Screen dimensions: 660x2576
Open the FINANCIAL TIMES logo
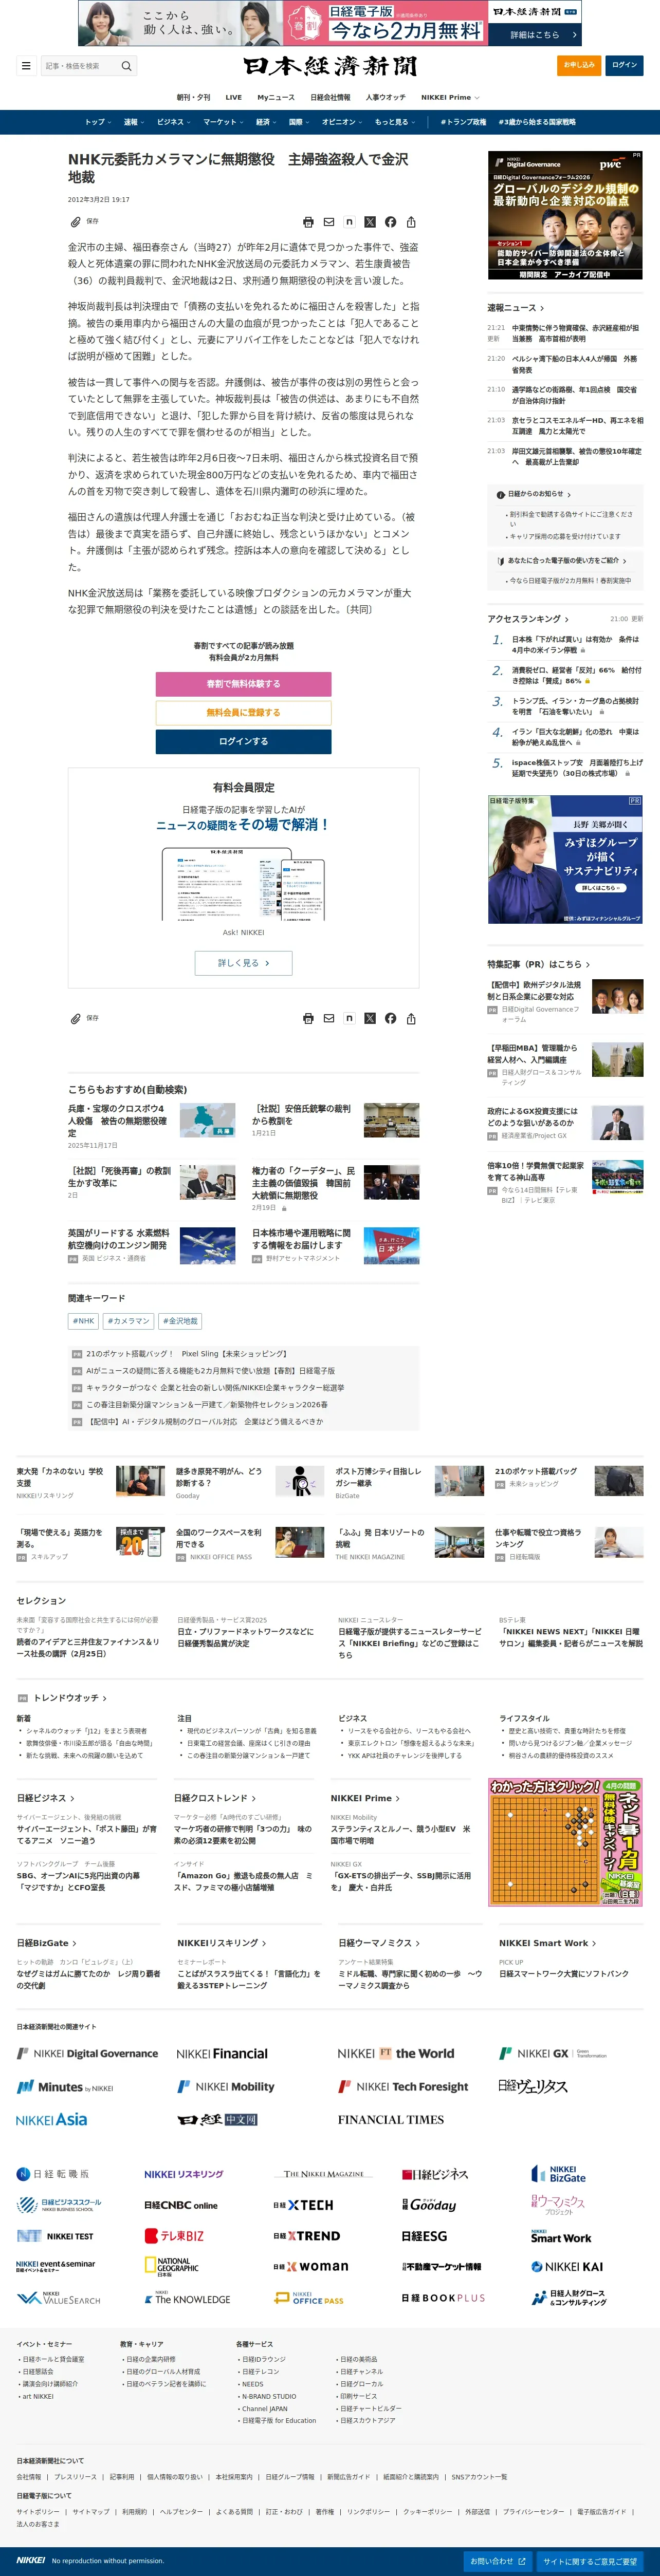point(390,2119)
